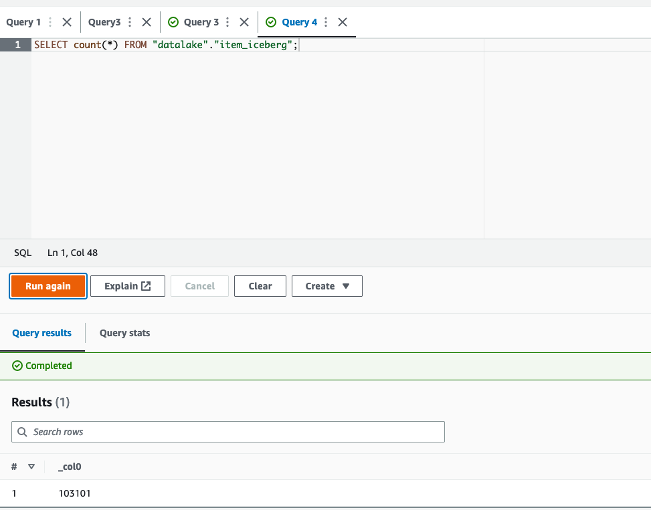Switch to the Query3 tab
Viewport: 651px width, 510px height.
pyautogui.click(x=104, y=22)
